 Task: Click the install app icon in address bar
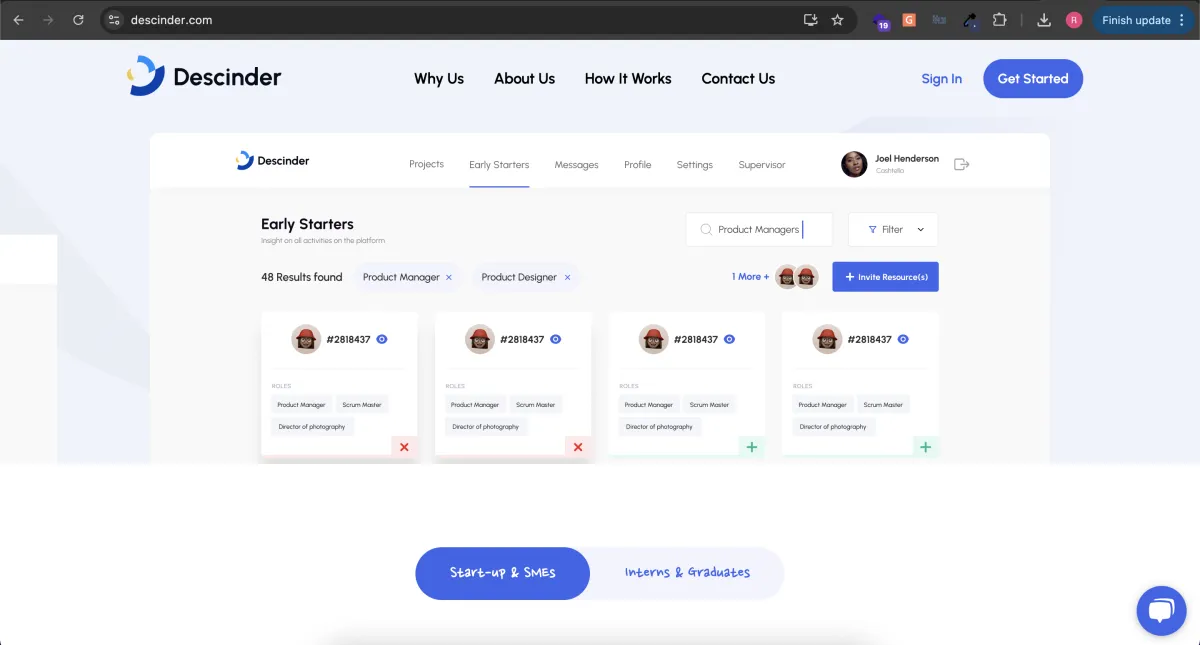[811, 20]
